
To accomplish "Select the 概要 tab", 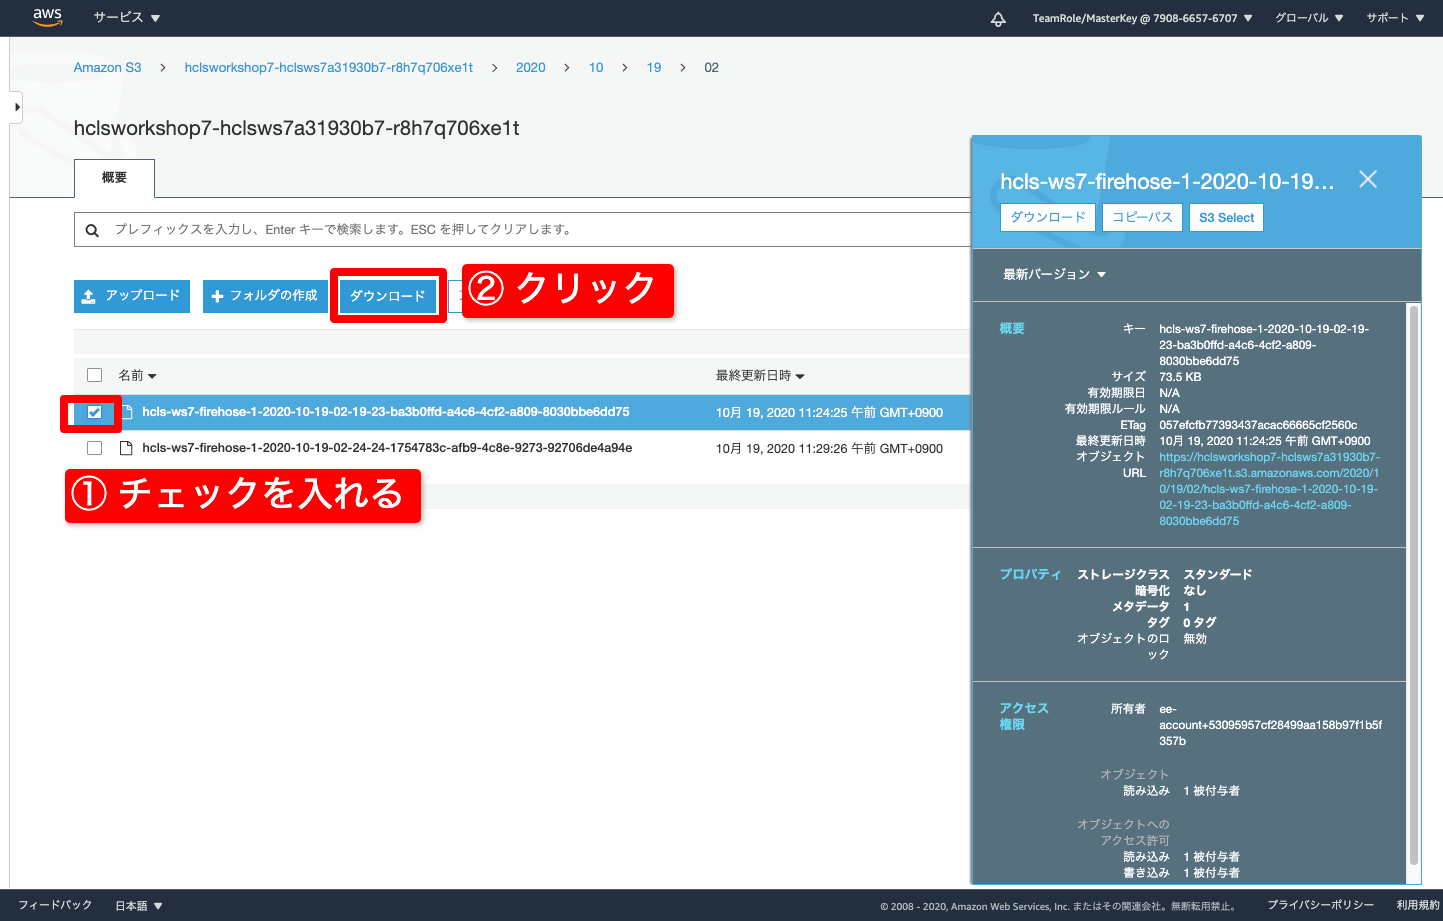I will (114, 178).
